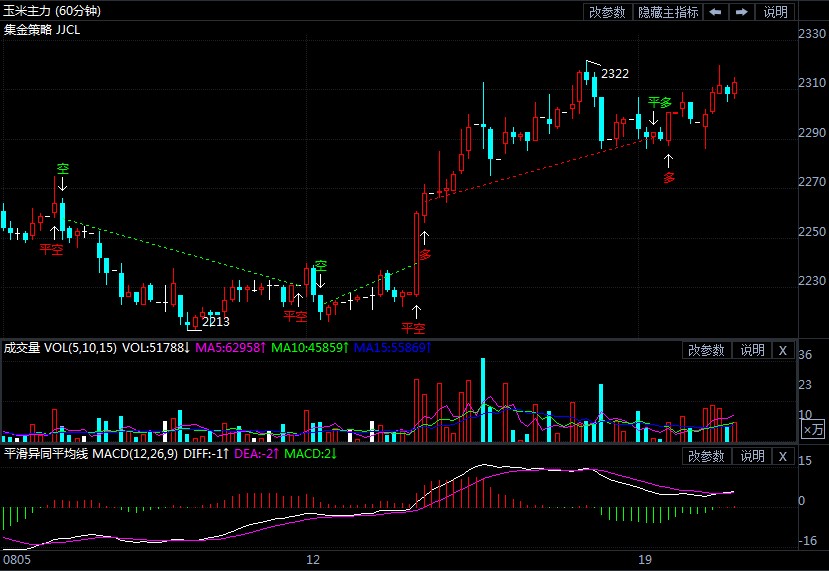Click the 集金策略 JJCL indicator label
This screenshot has width=829, height=571.
click(42, 30)
